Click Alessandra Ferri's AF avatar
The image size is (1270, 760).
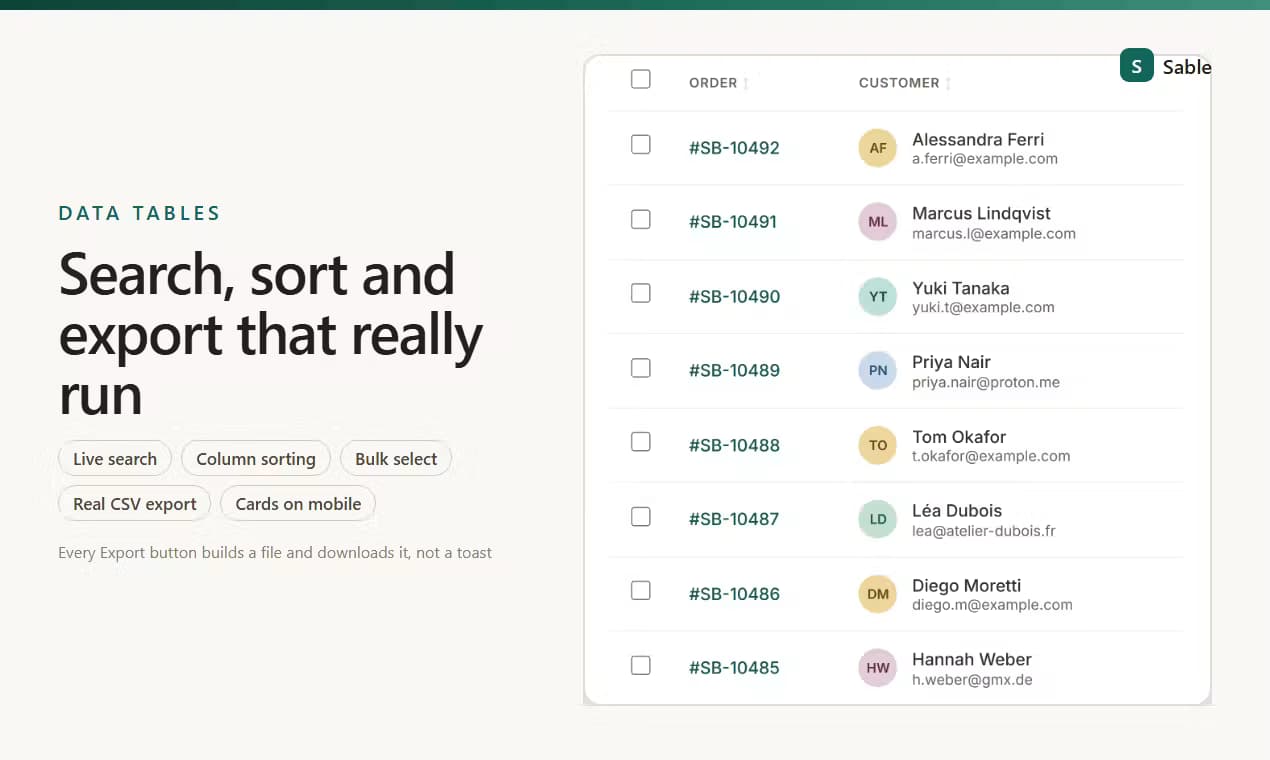pos(878,148)
